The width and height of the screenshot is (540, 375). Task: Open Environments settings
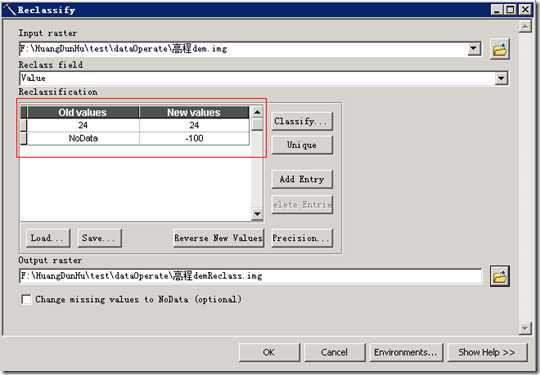click(406, 352)
